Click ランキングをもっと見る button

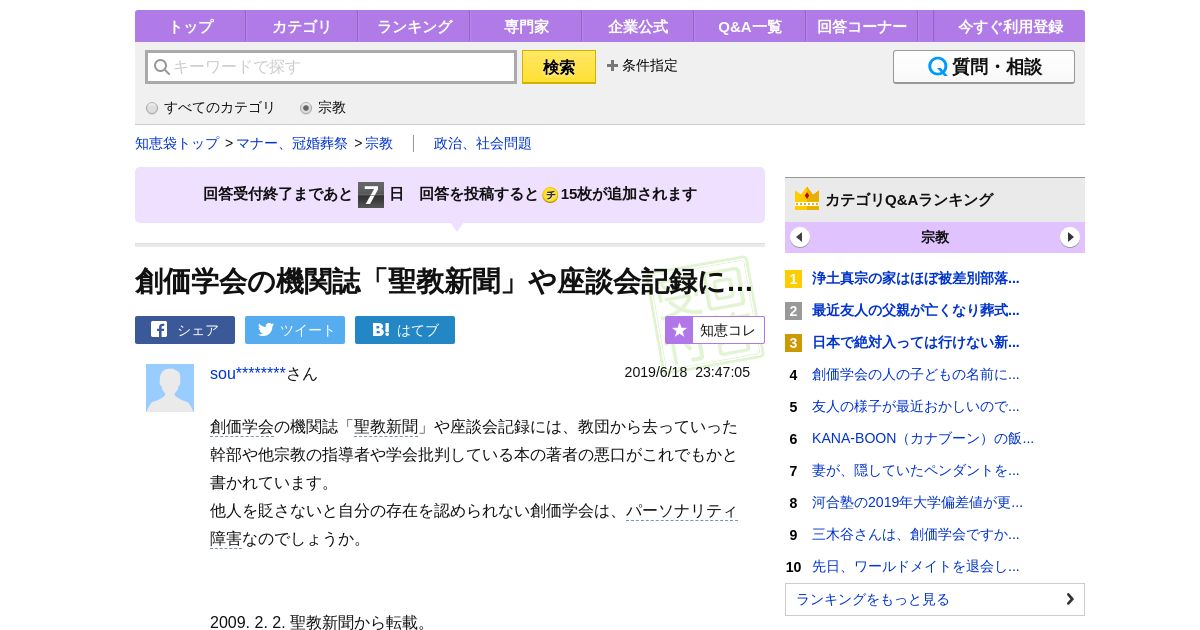coord(935,599)
